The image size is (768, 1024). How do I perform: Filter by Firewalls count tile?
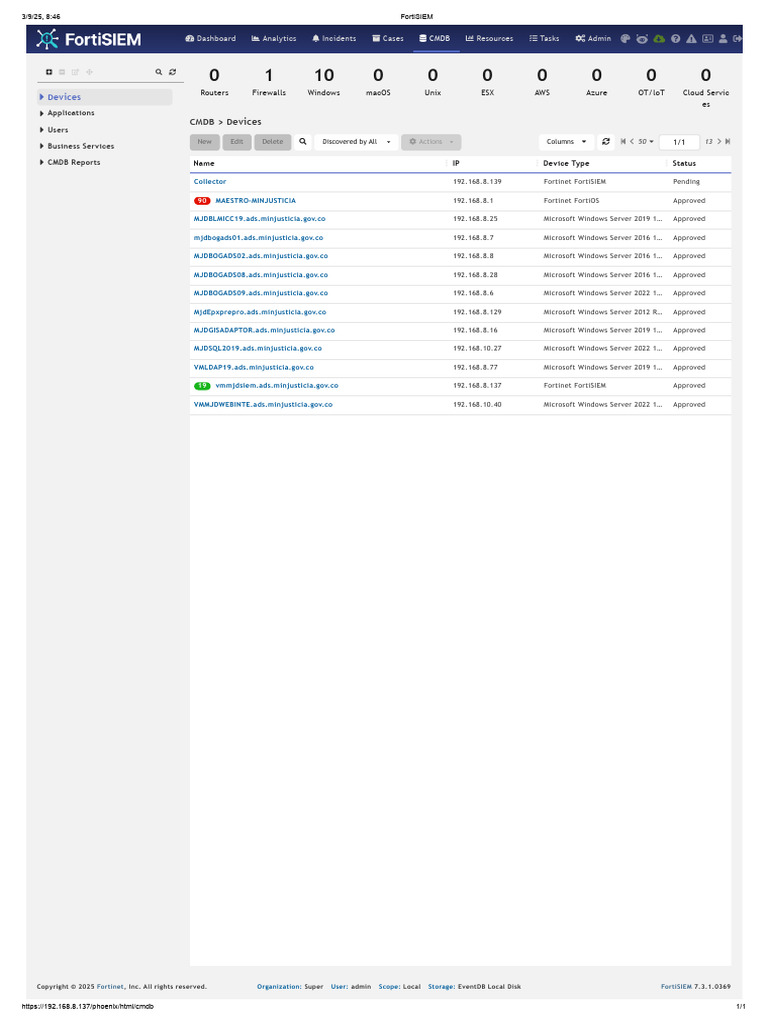point(269,82)
